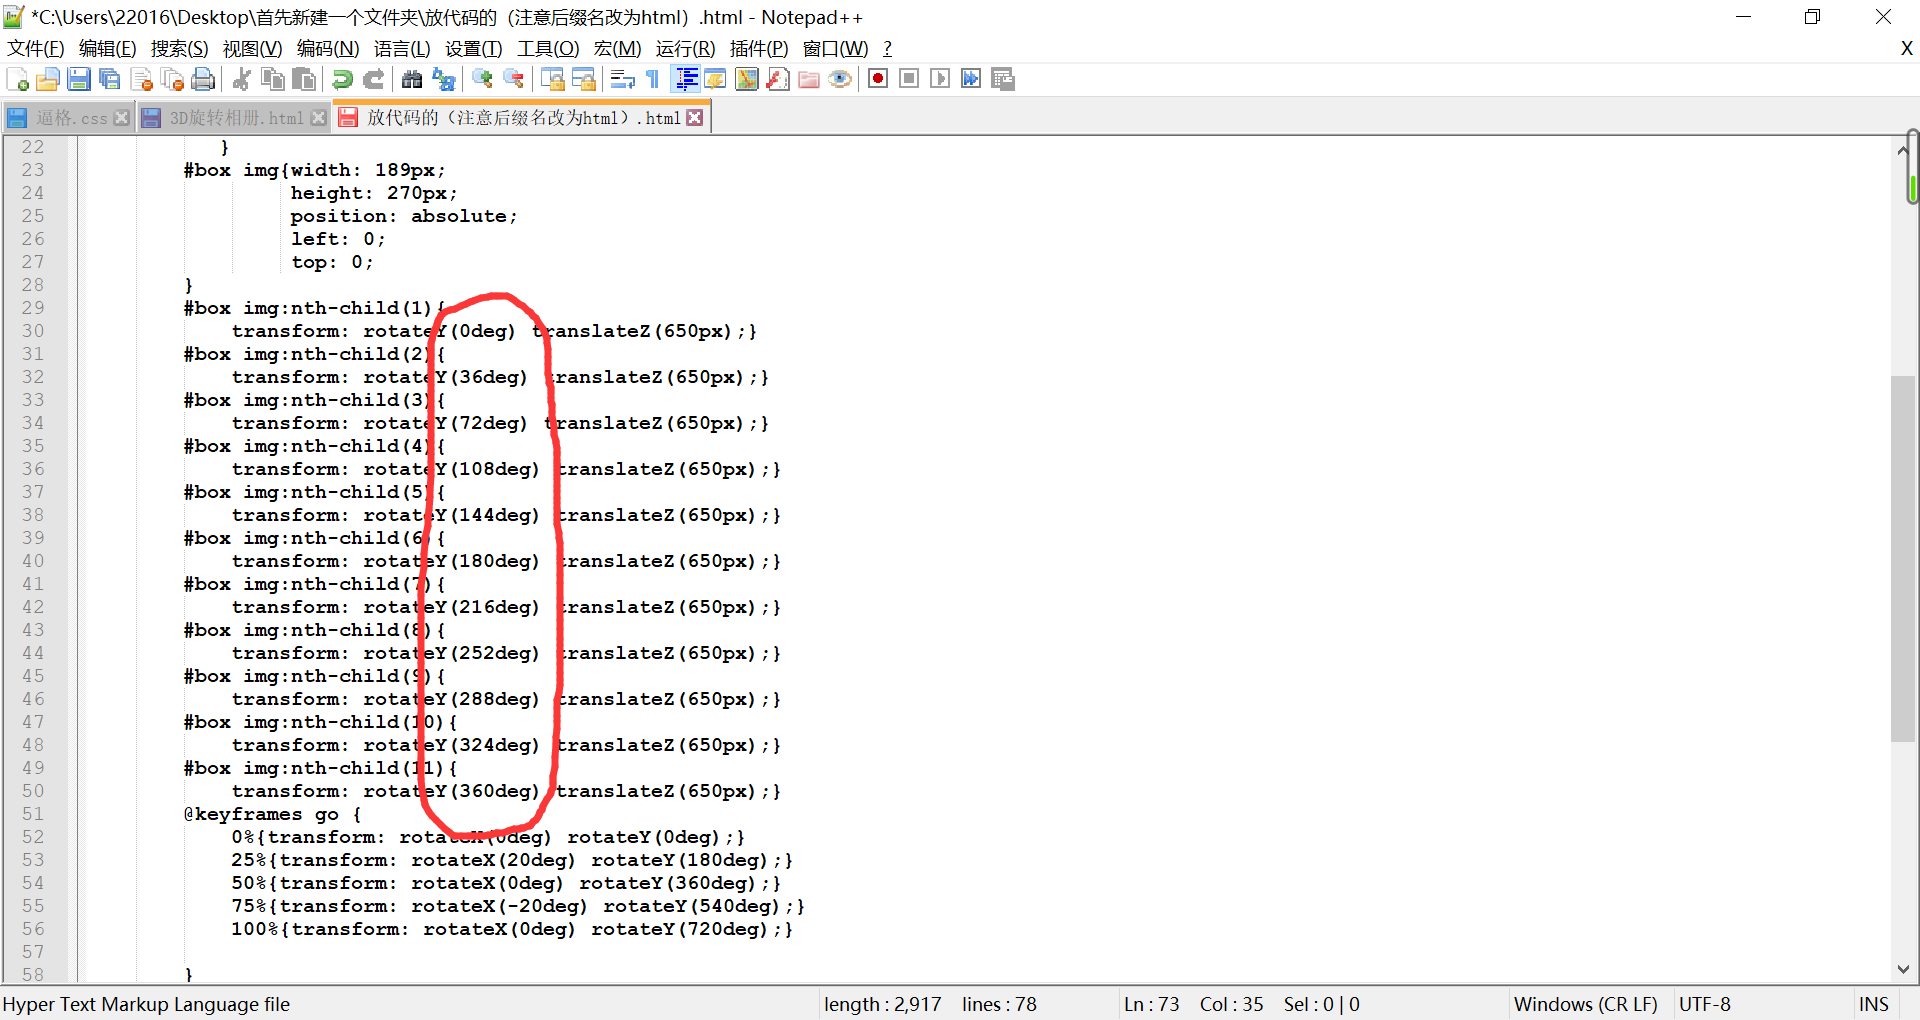Toggle word wrap
Screen dimensions: 1920x1020
point(622,79)
